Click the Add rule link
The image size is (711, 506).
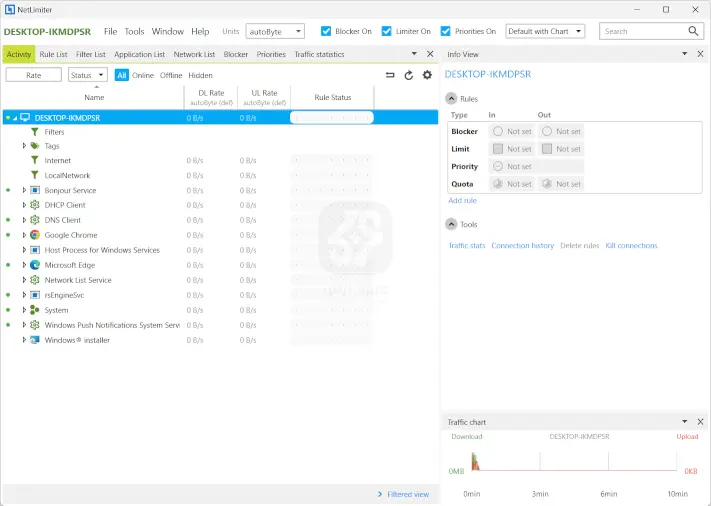coord(462,200)
